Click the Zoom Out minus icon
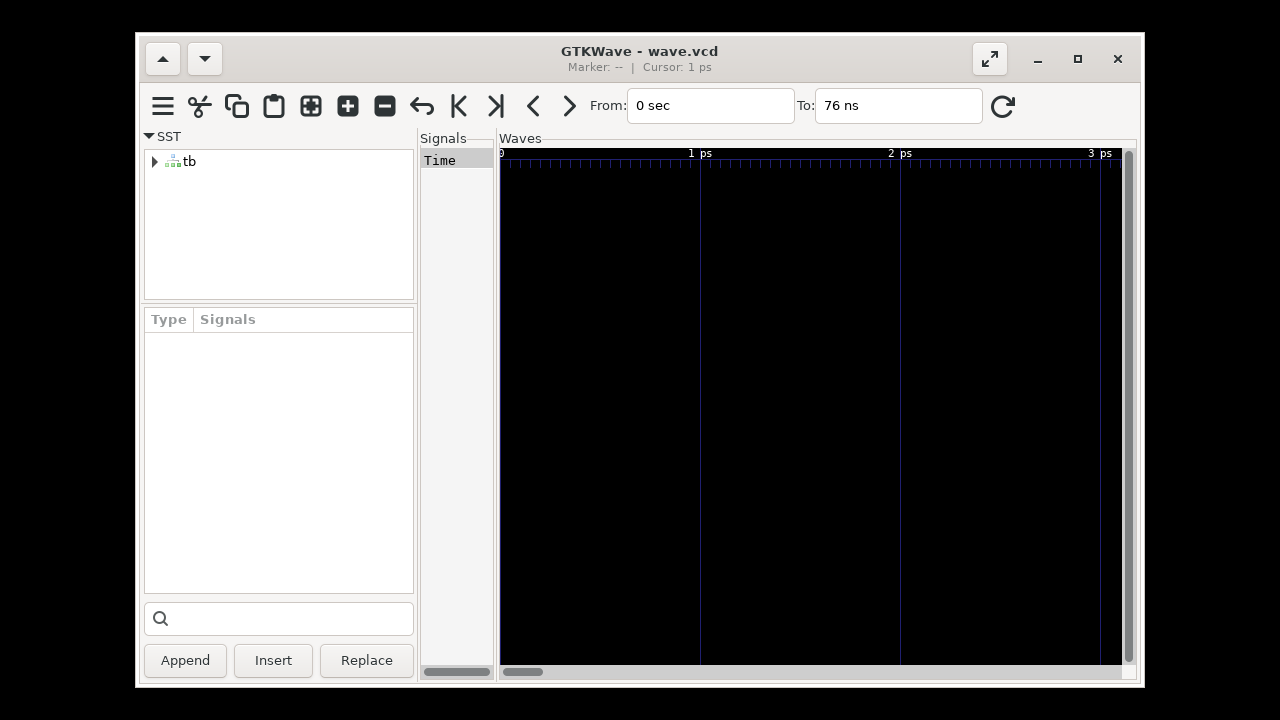 coord(385,106)
